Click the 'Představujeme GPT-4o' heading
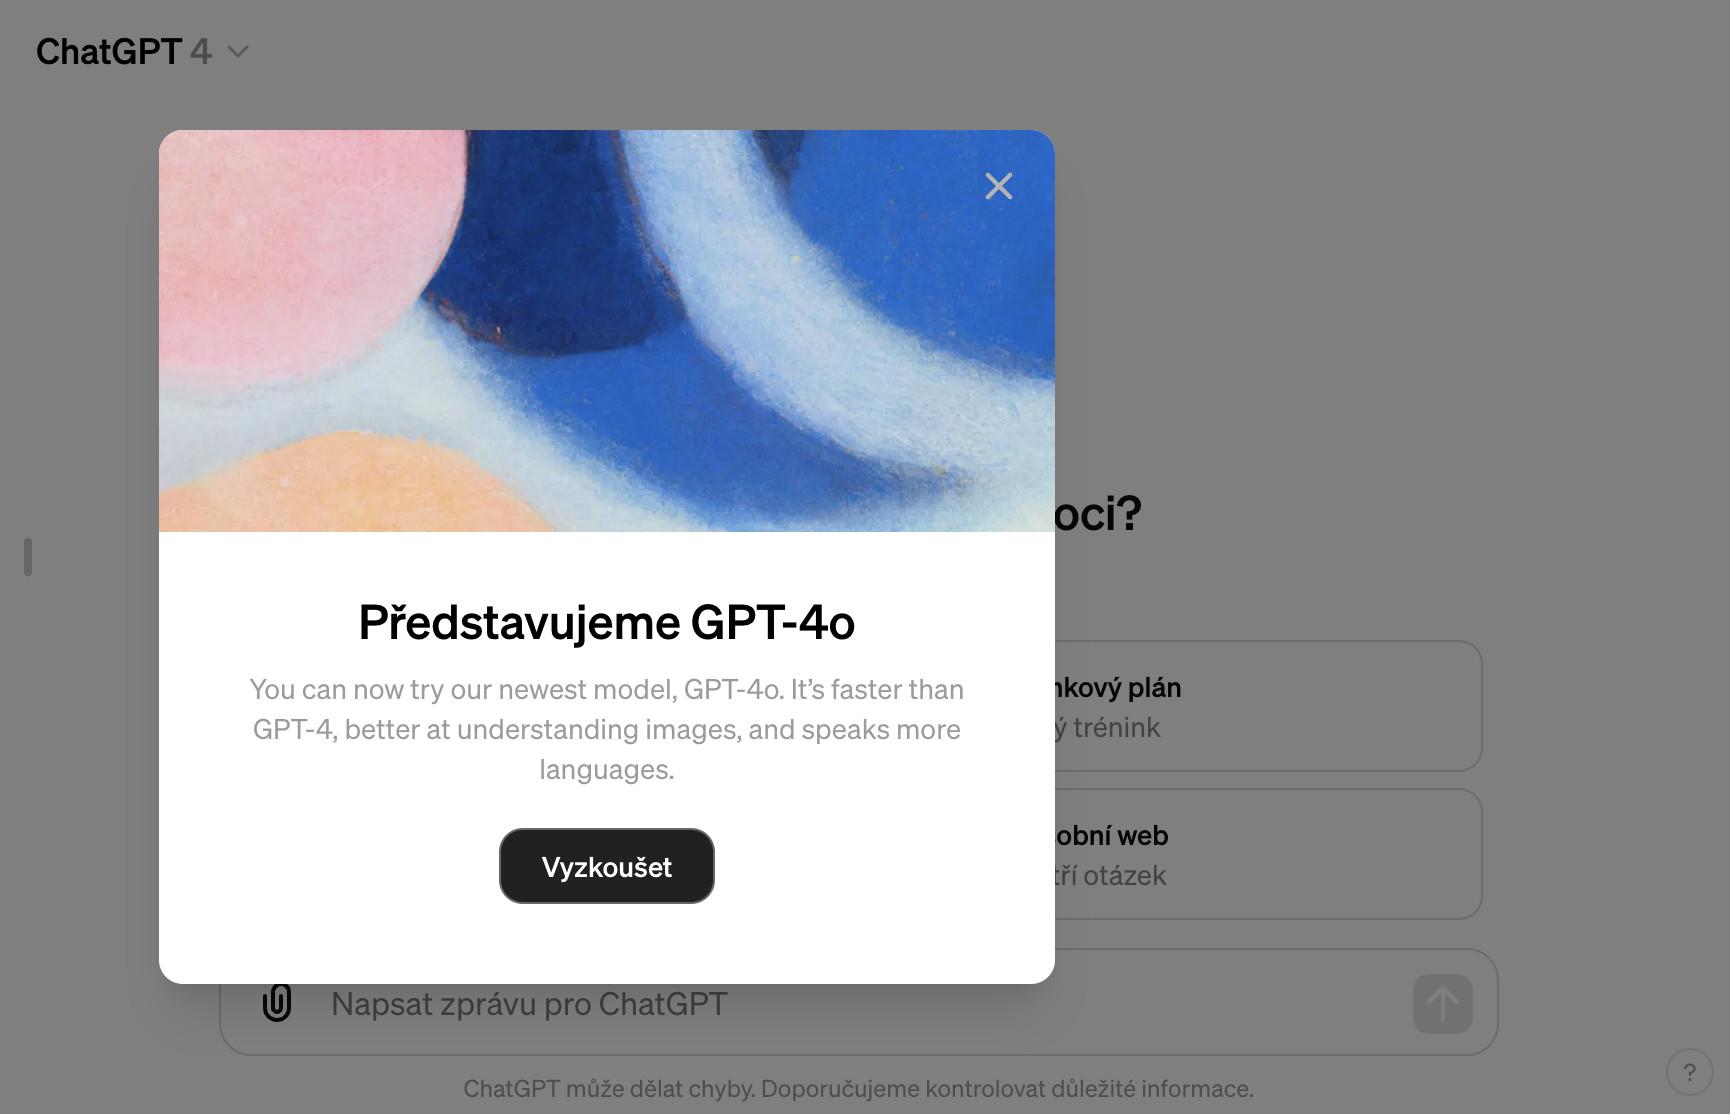 607,622
